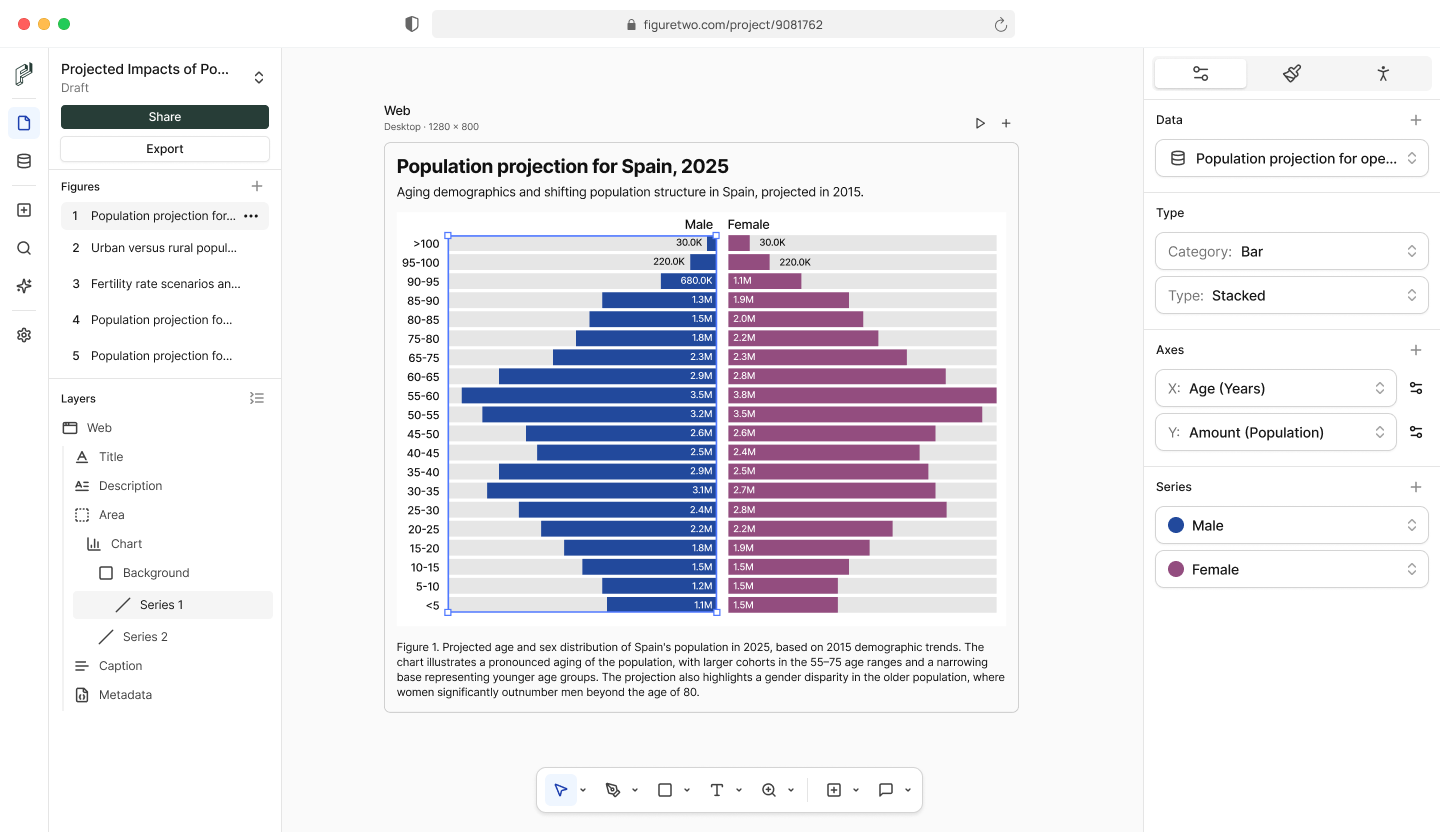Click the Export button
The image size is (1440, 832).
click(165, 149)
